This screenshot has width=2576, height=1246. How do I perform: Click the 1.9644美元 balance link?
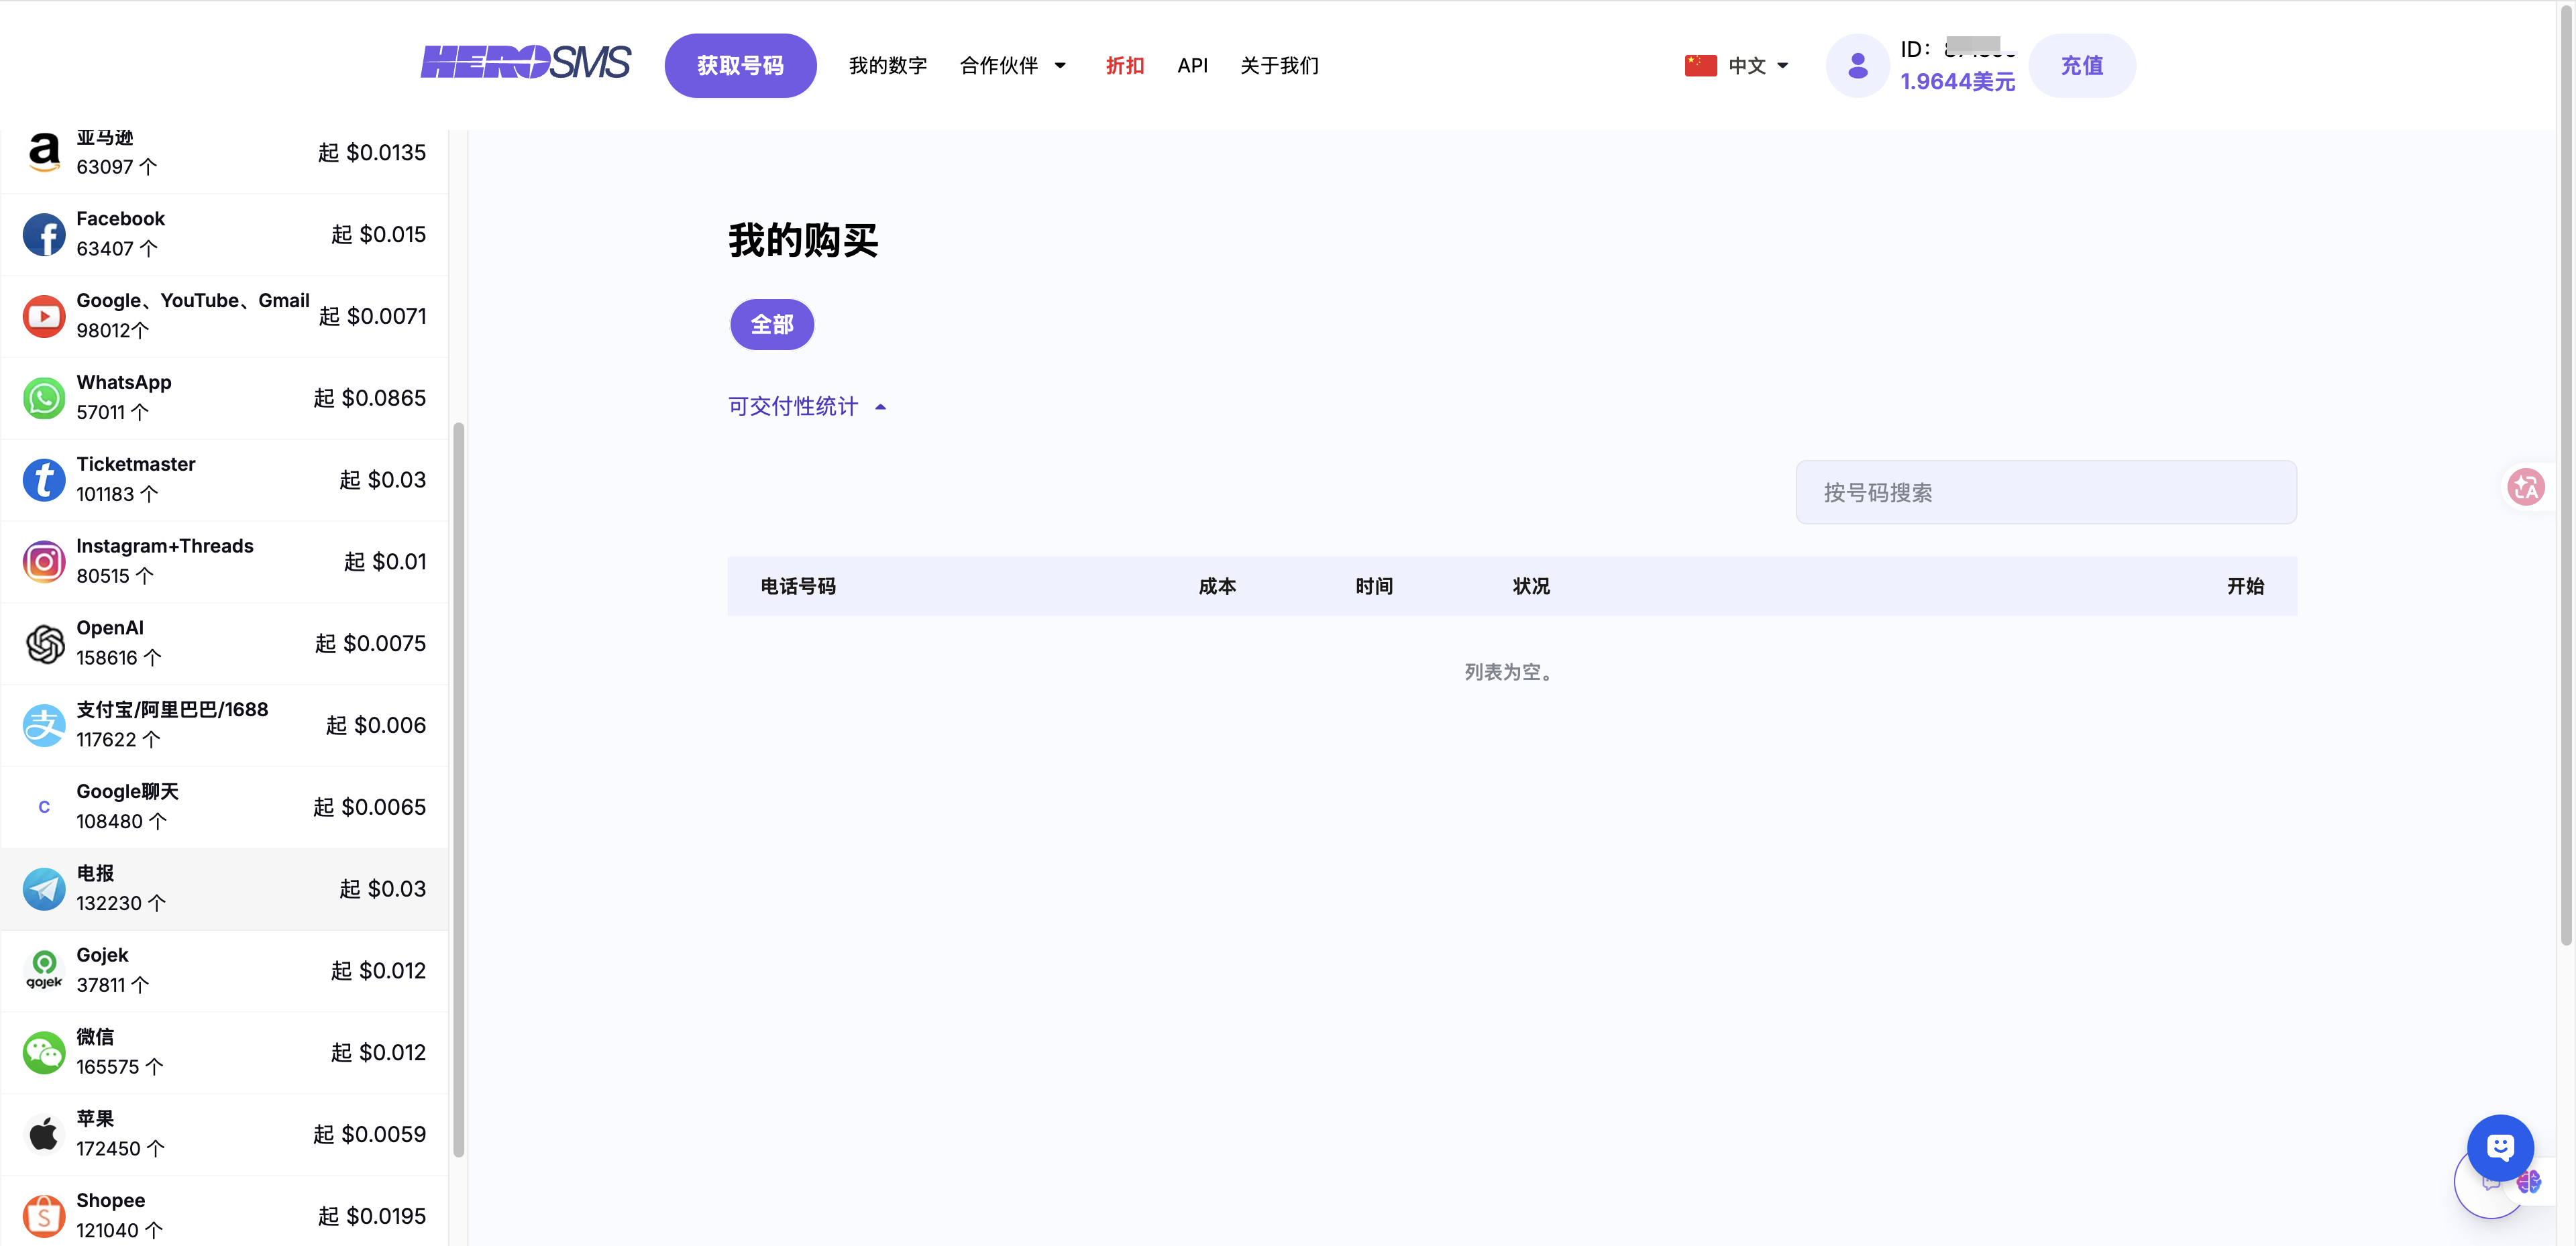pos(1957,81)
